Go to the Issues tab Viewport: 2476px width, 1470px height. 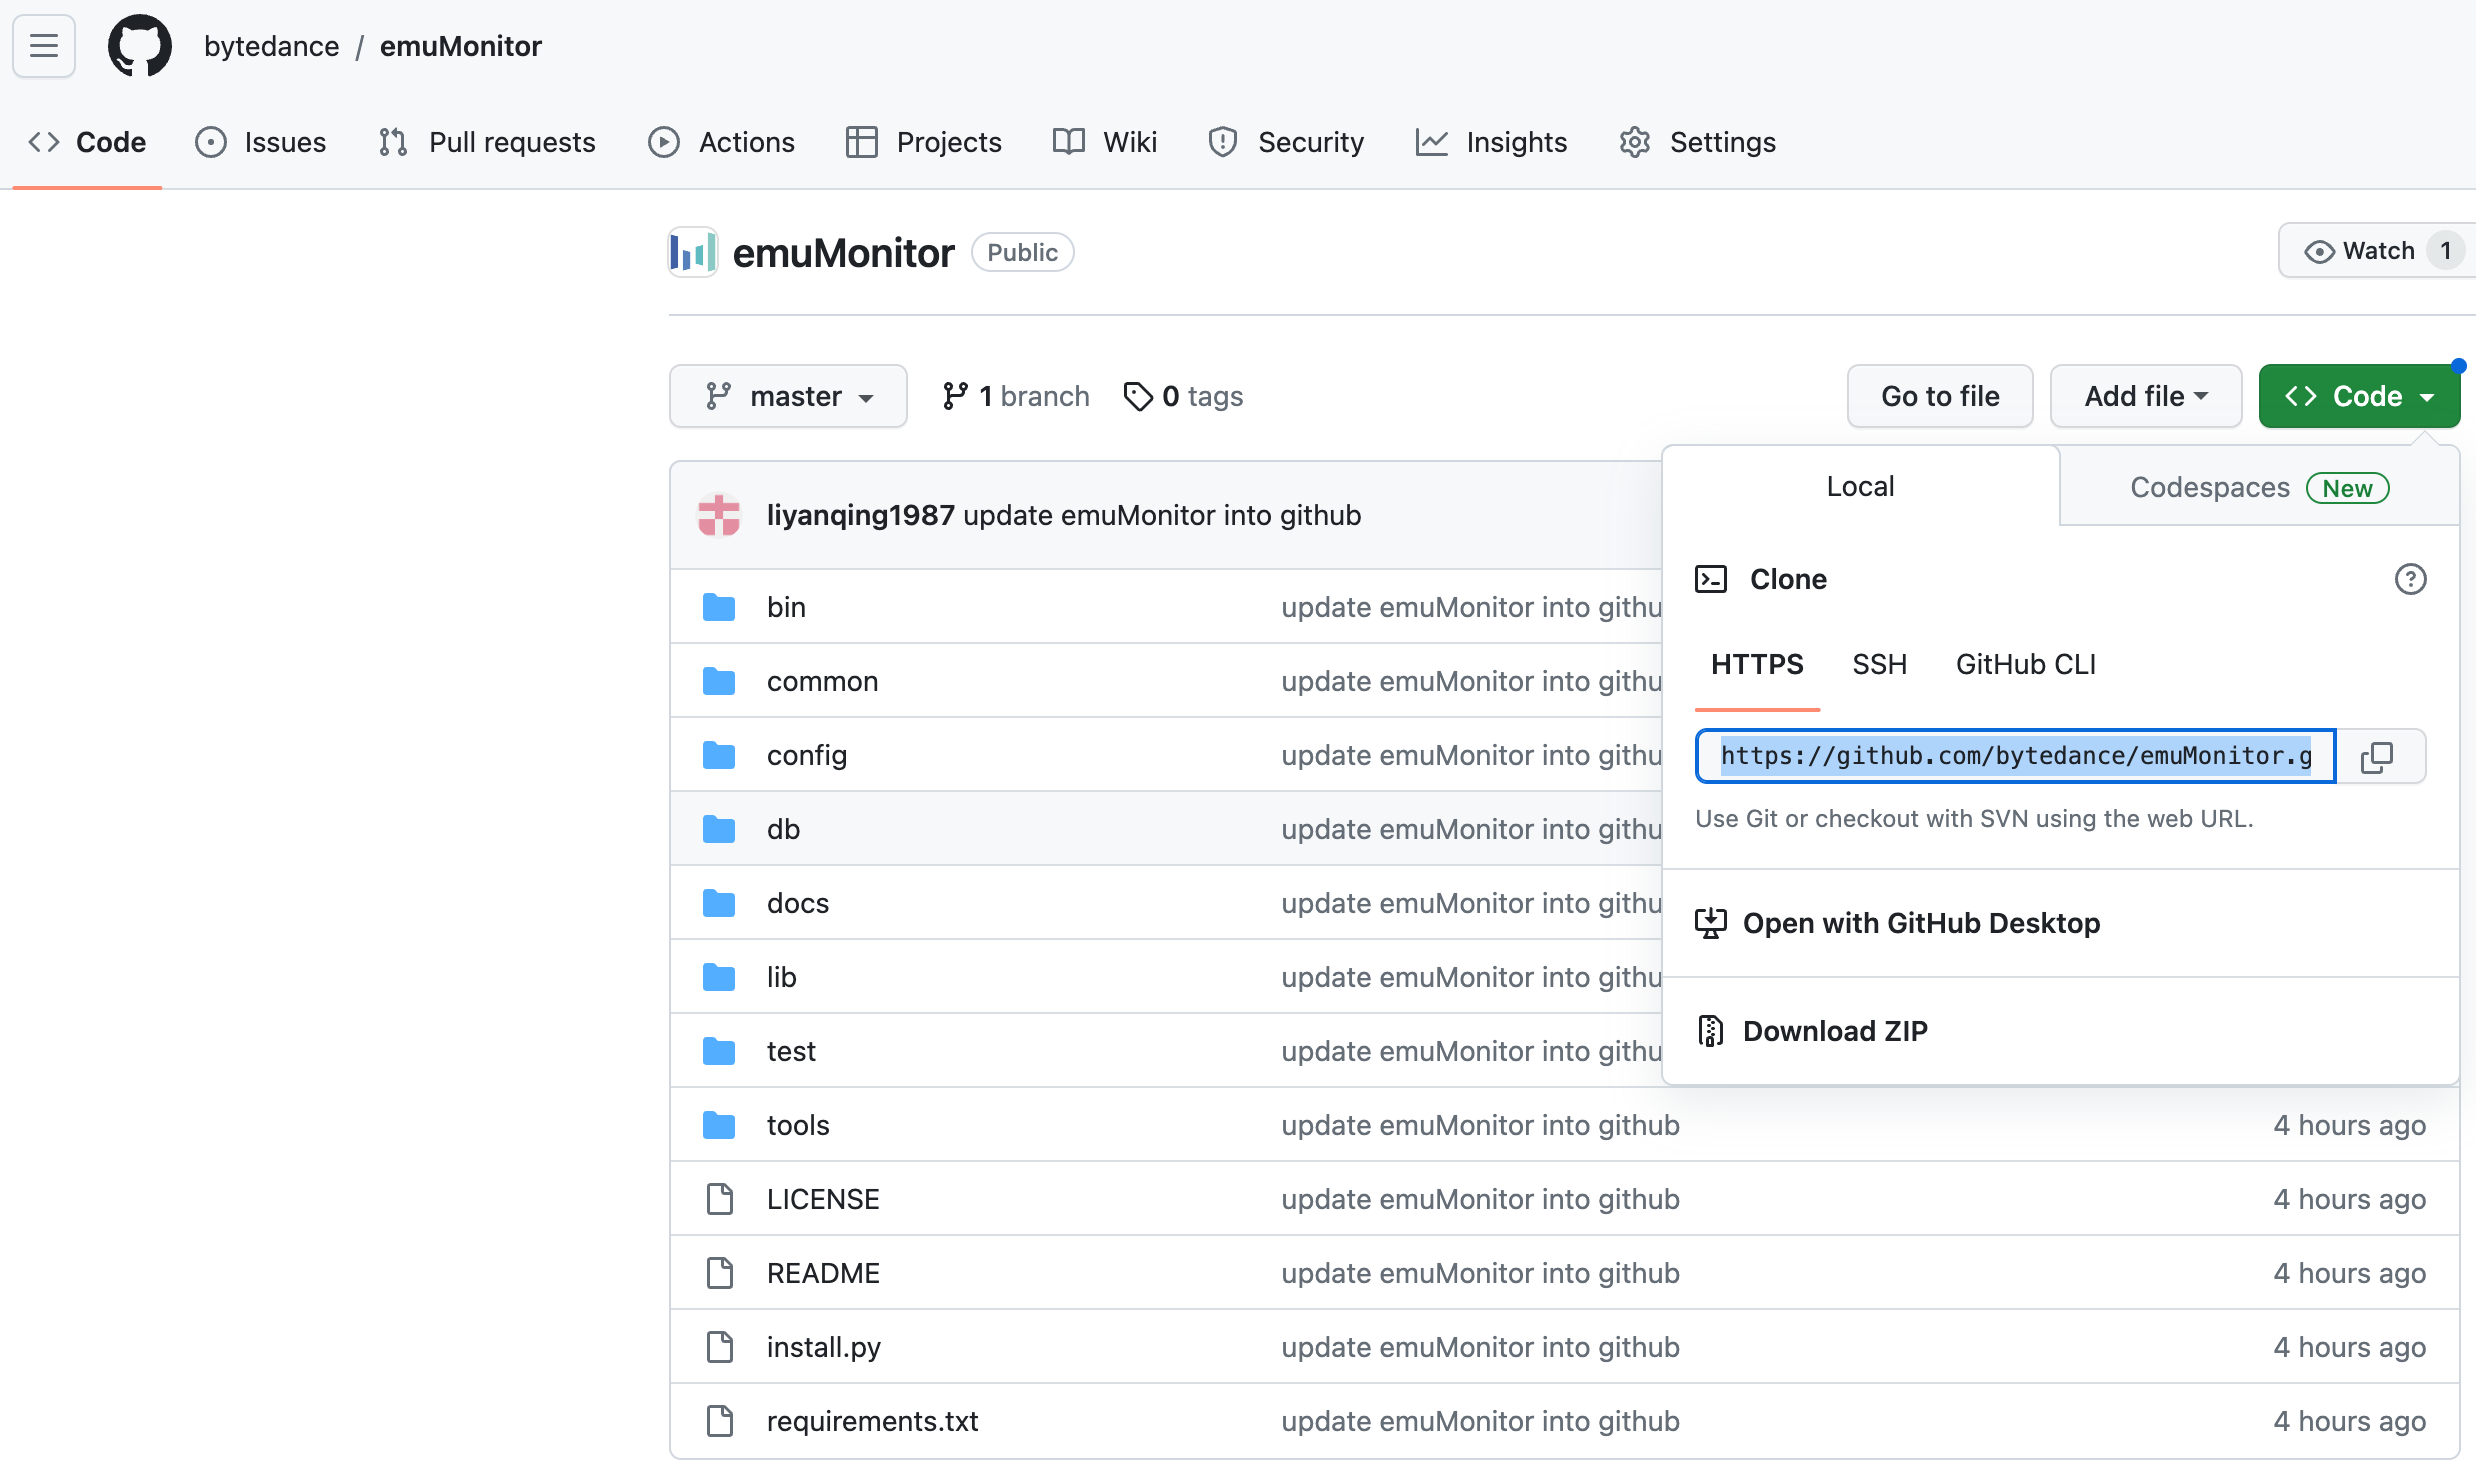(x=262, y=142)
